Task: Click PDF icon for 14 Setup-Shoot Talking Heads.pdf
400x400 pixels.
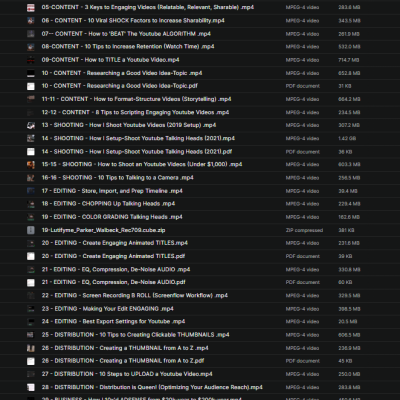Action: 31,152
